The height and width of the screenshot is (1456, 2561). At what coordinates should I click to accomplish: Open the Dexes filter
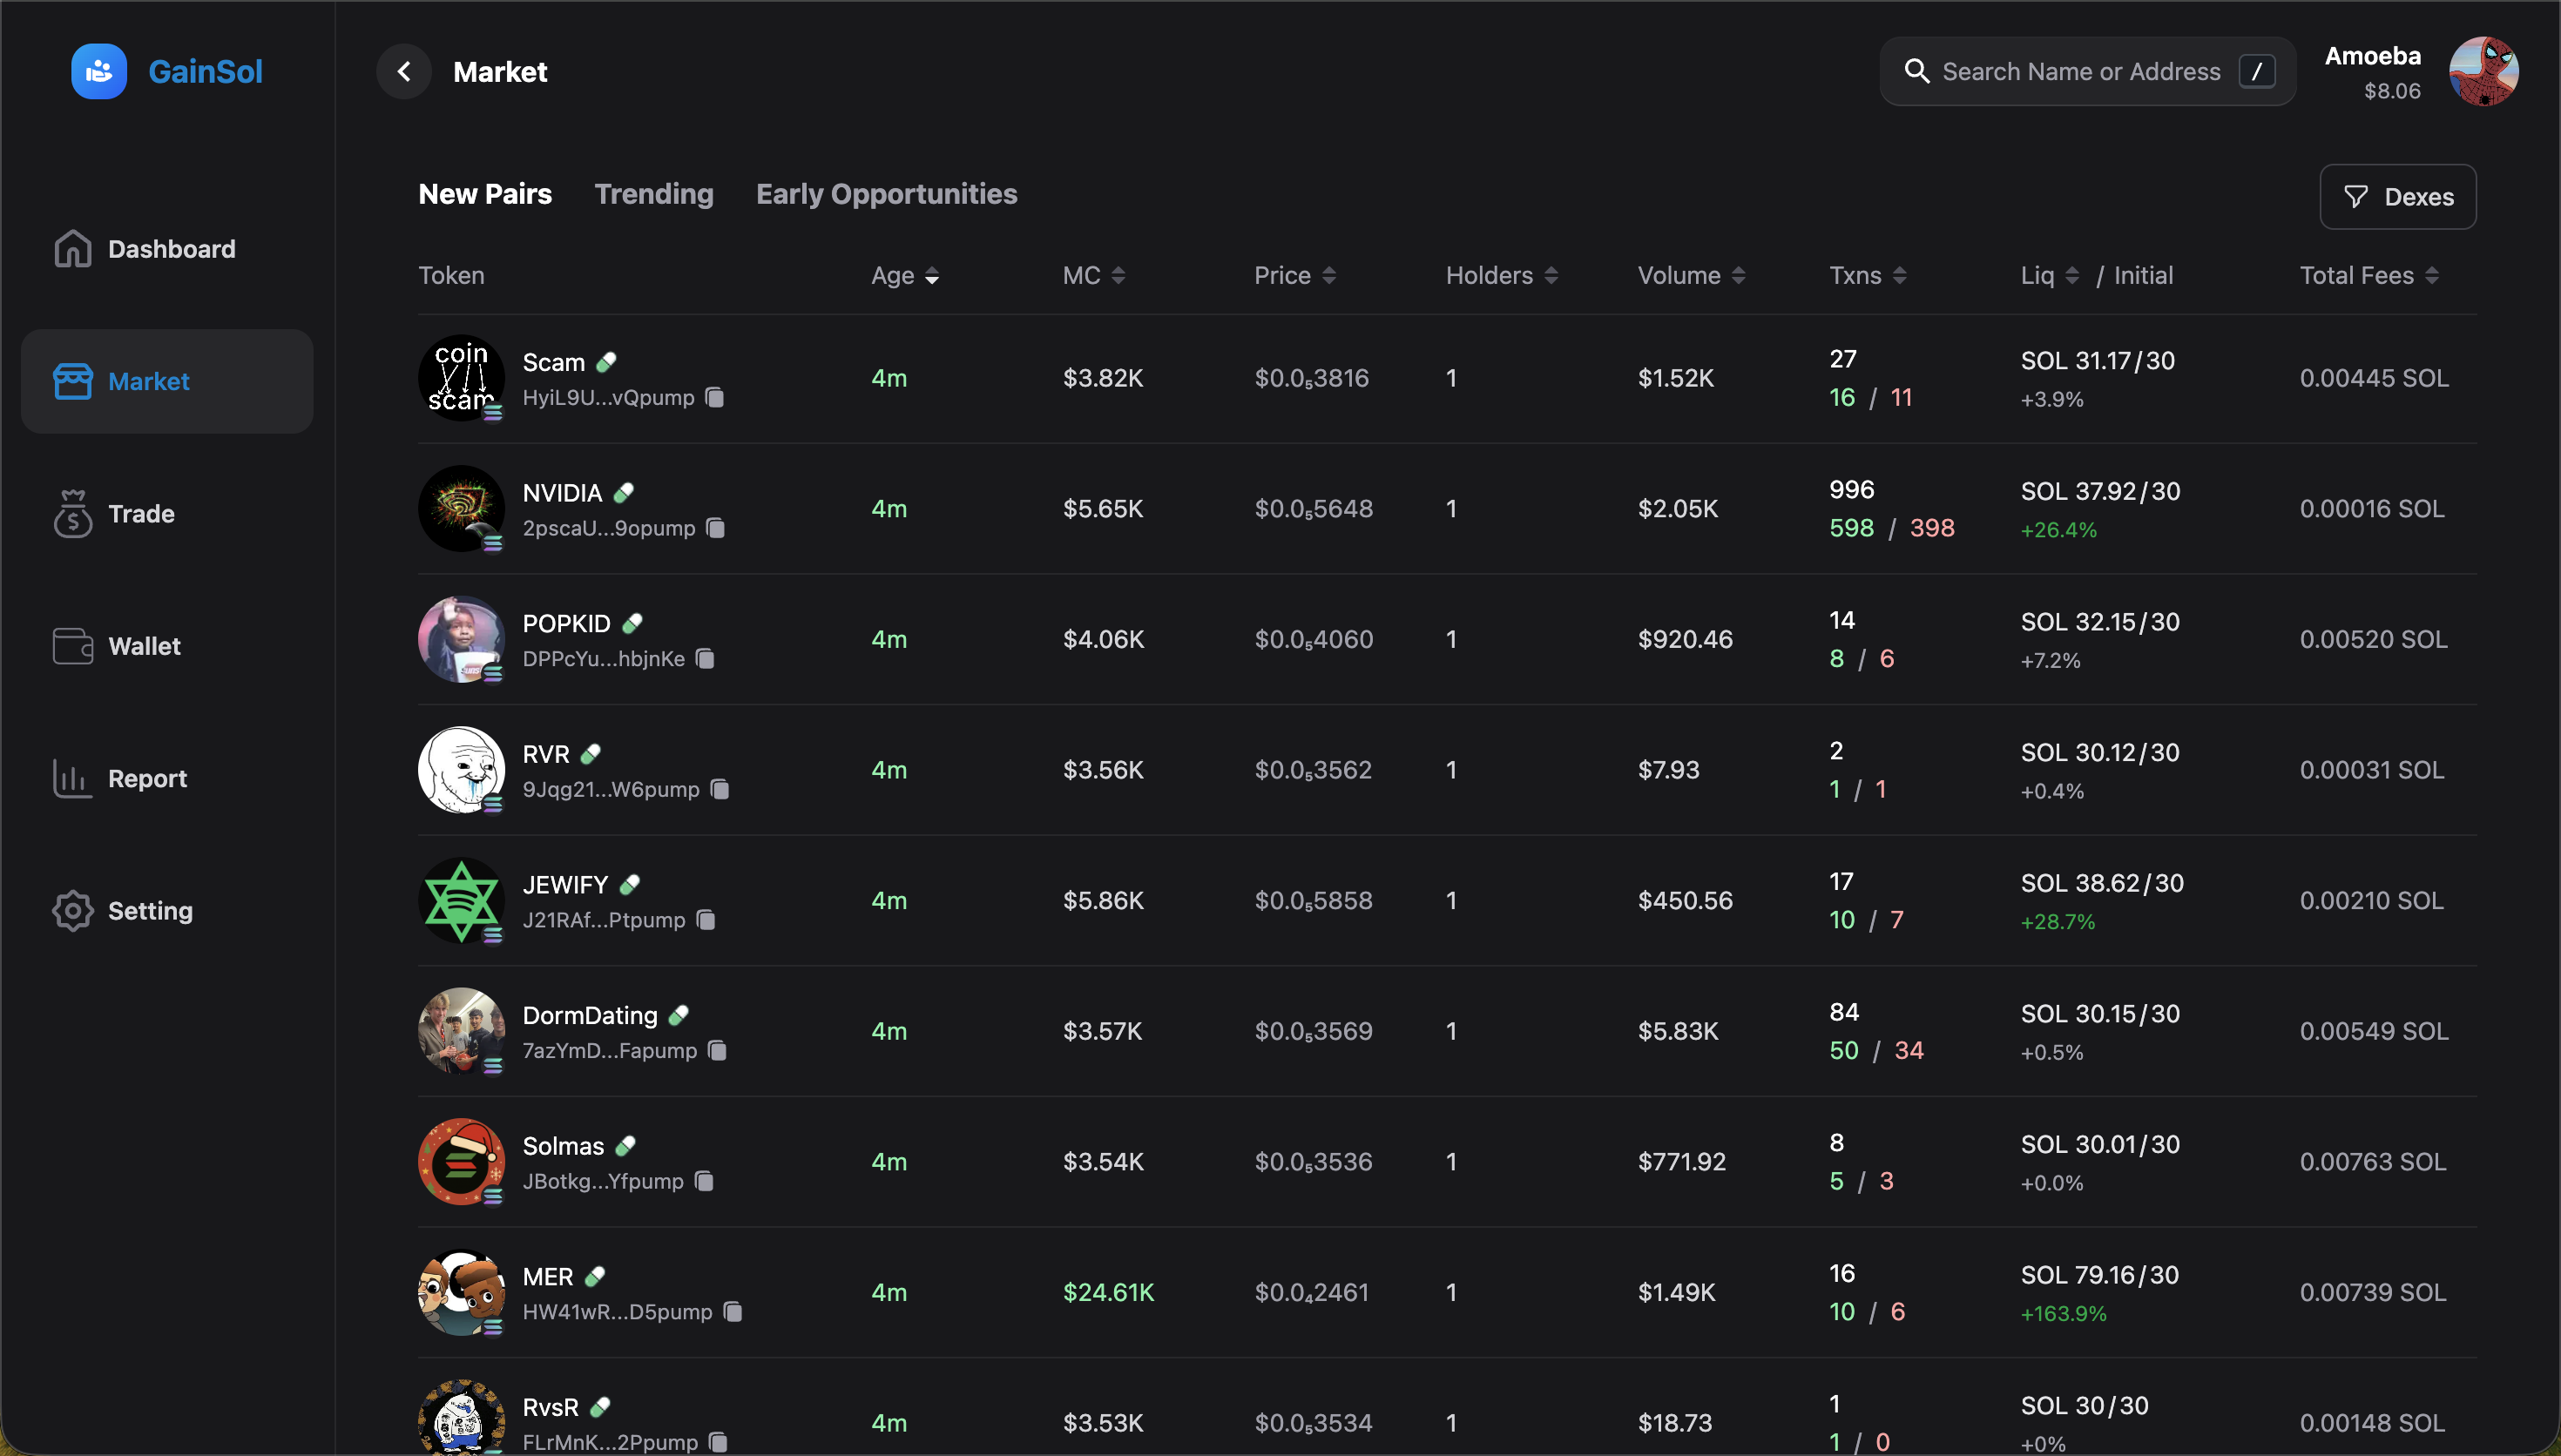click(2397, 196)
